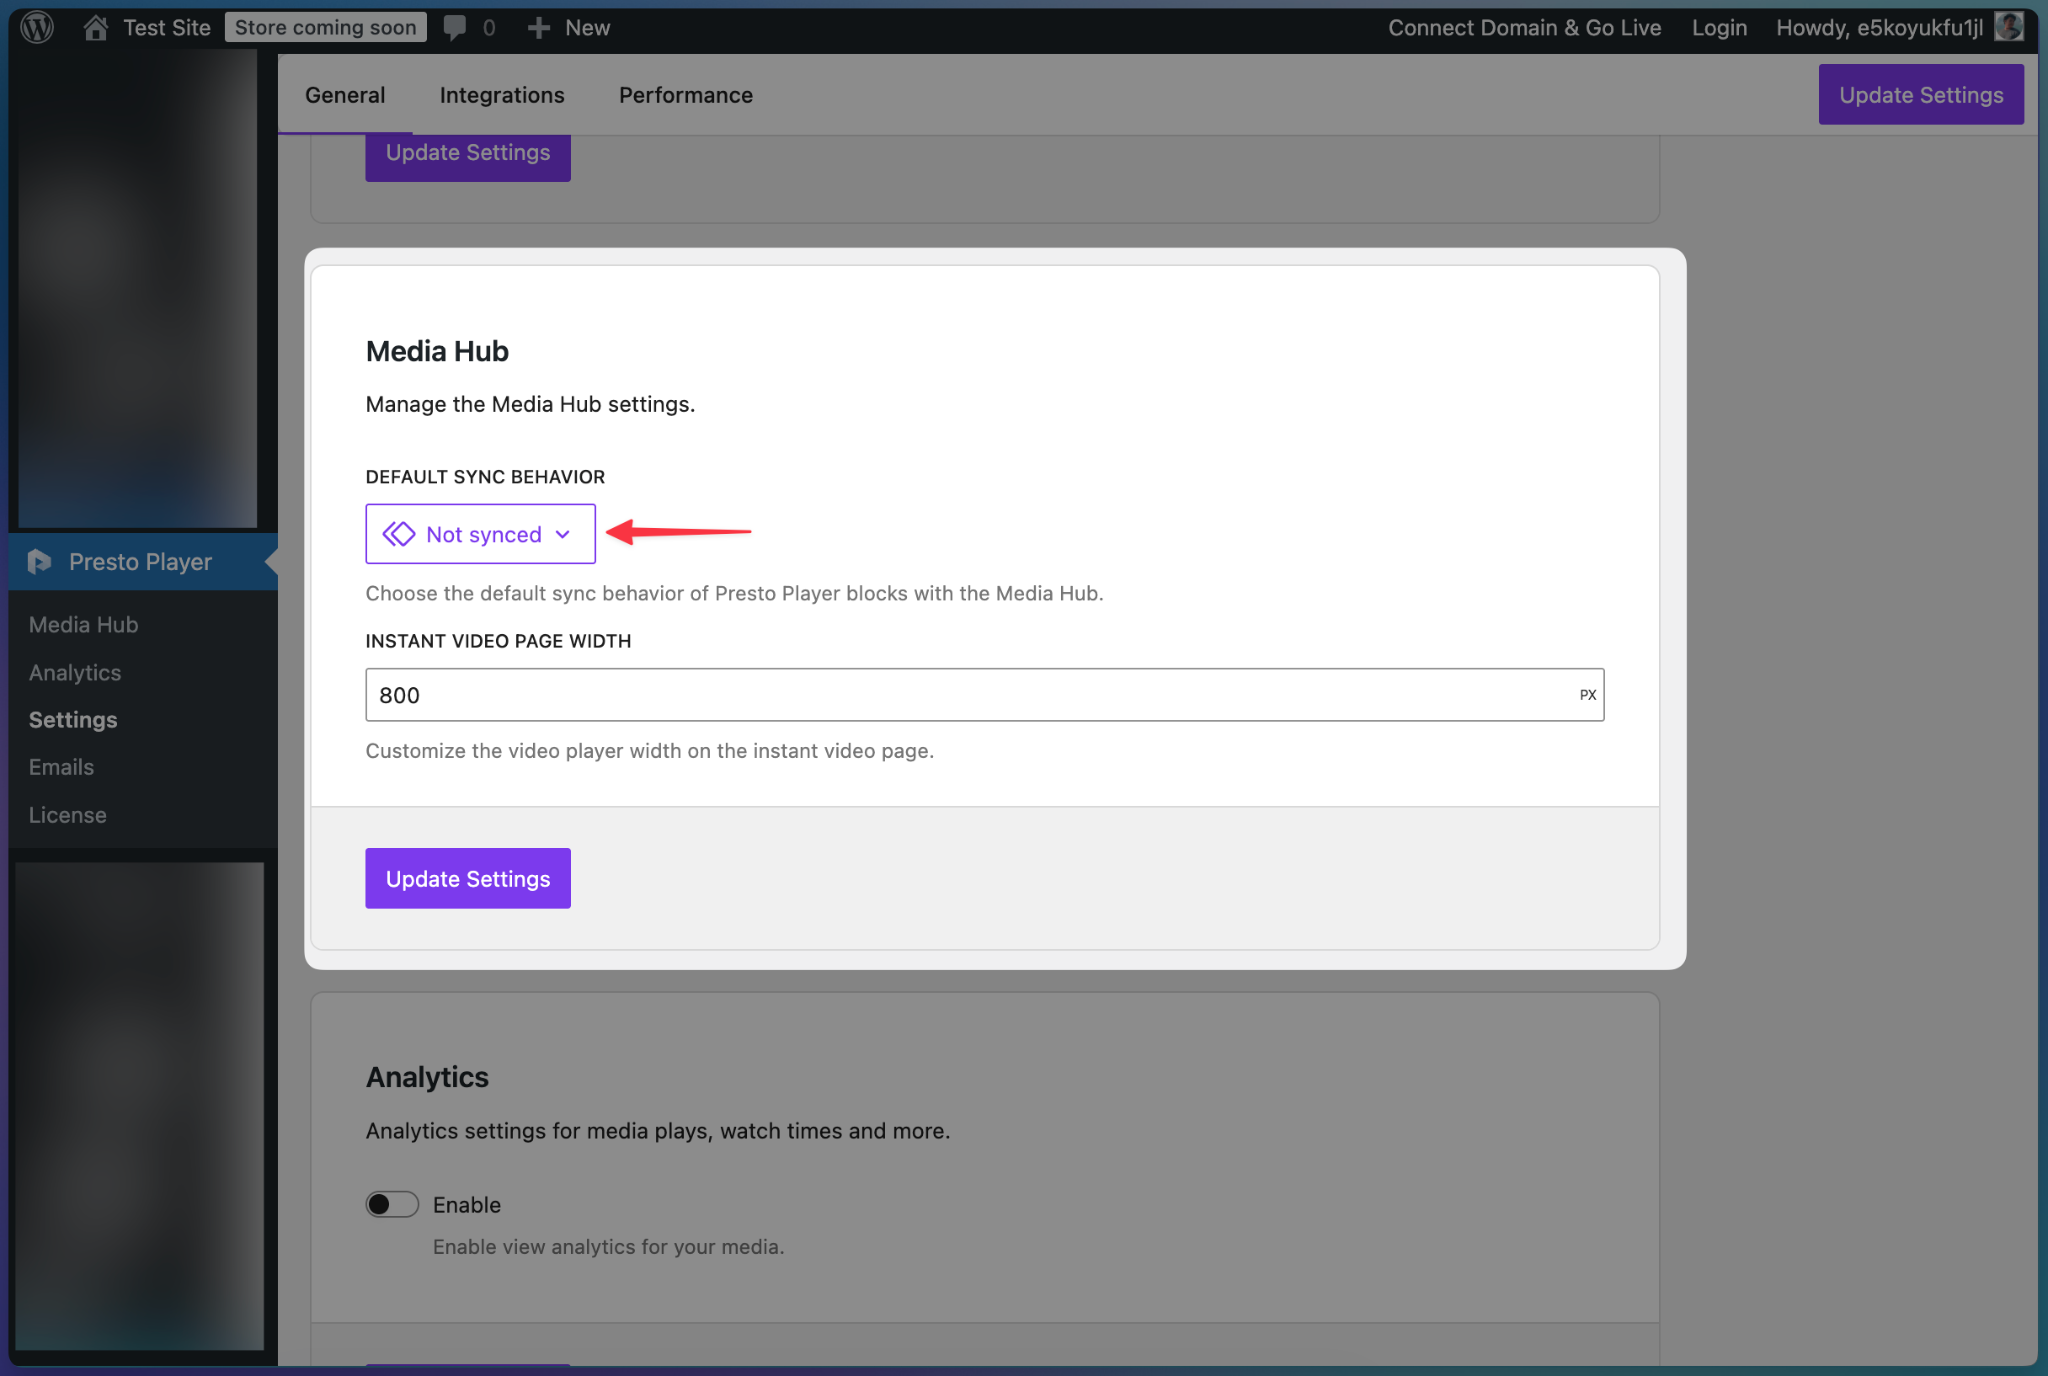Click the home icon beside Test Site

pos(95,27)
